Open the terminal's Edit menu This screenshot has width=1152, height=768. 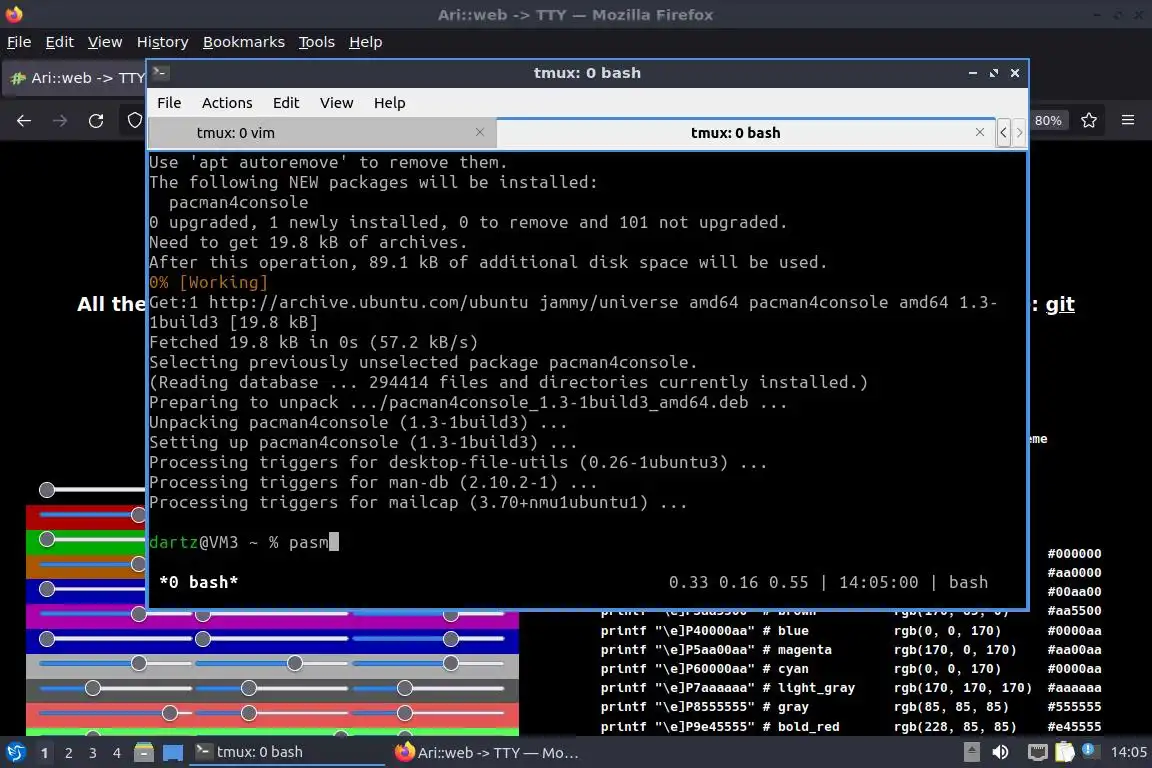coord(286,103)
